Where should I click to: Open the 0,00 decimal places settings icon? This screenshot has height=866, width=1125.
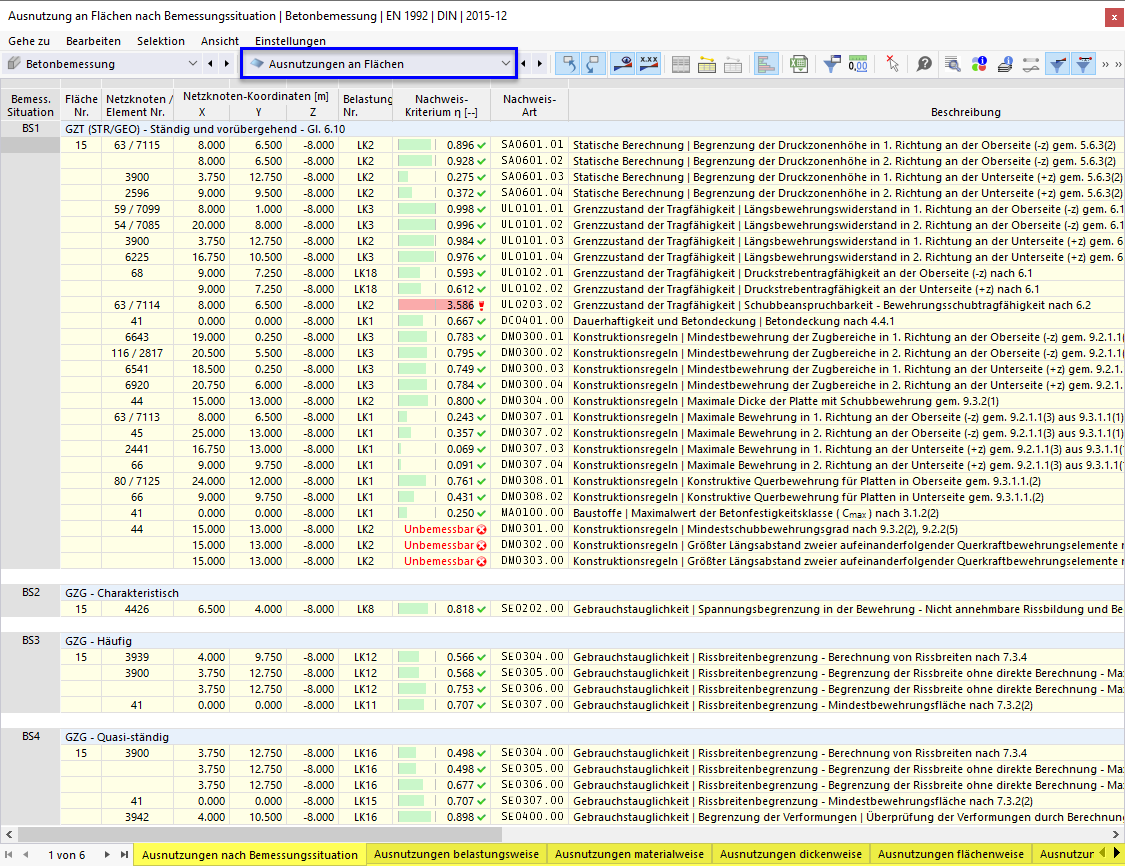[x=857, y=64]
